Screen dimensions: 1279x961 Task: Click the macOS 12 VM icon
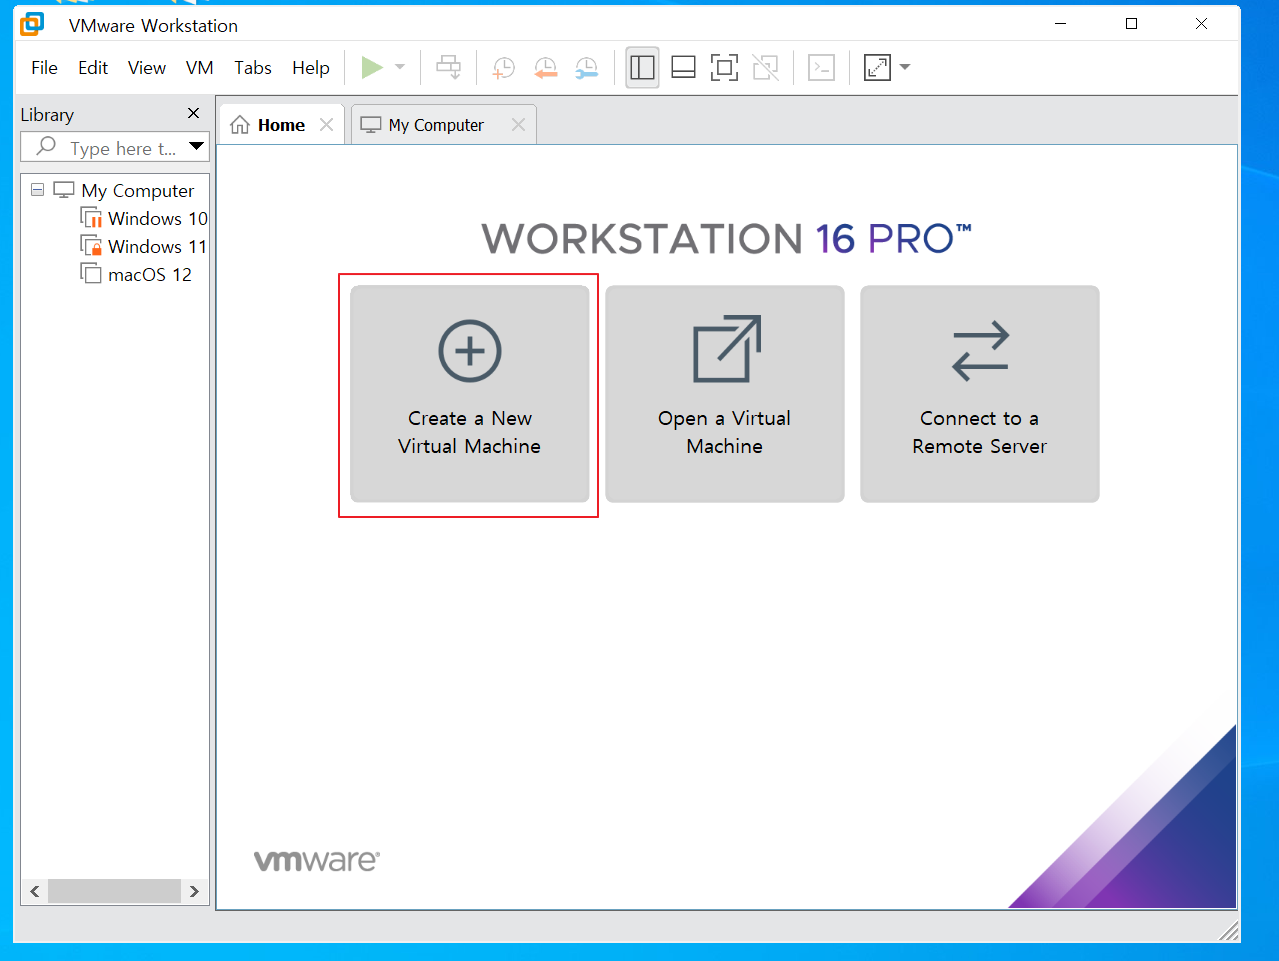click(x=91, y=273)
